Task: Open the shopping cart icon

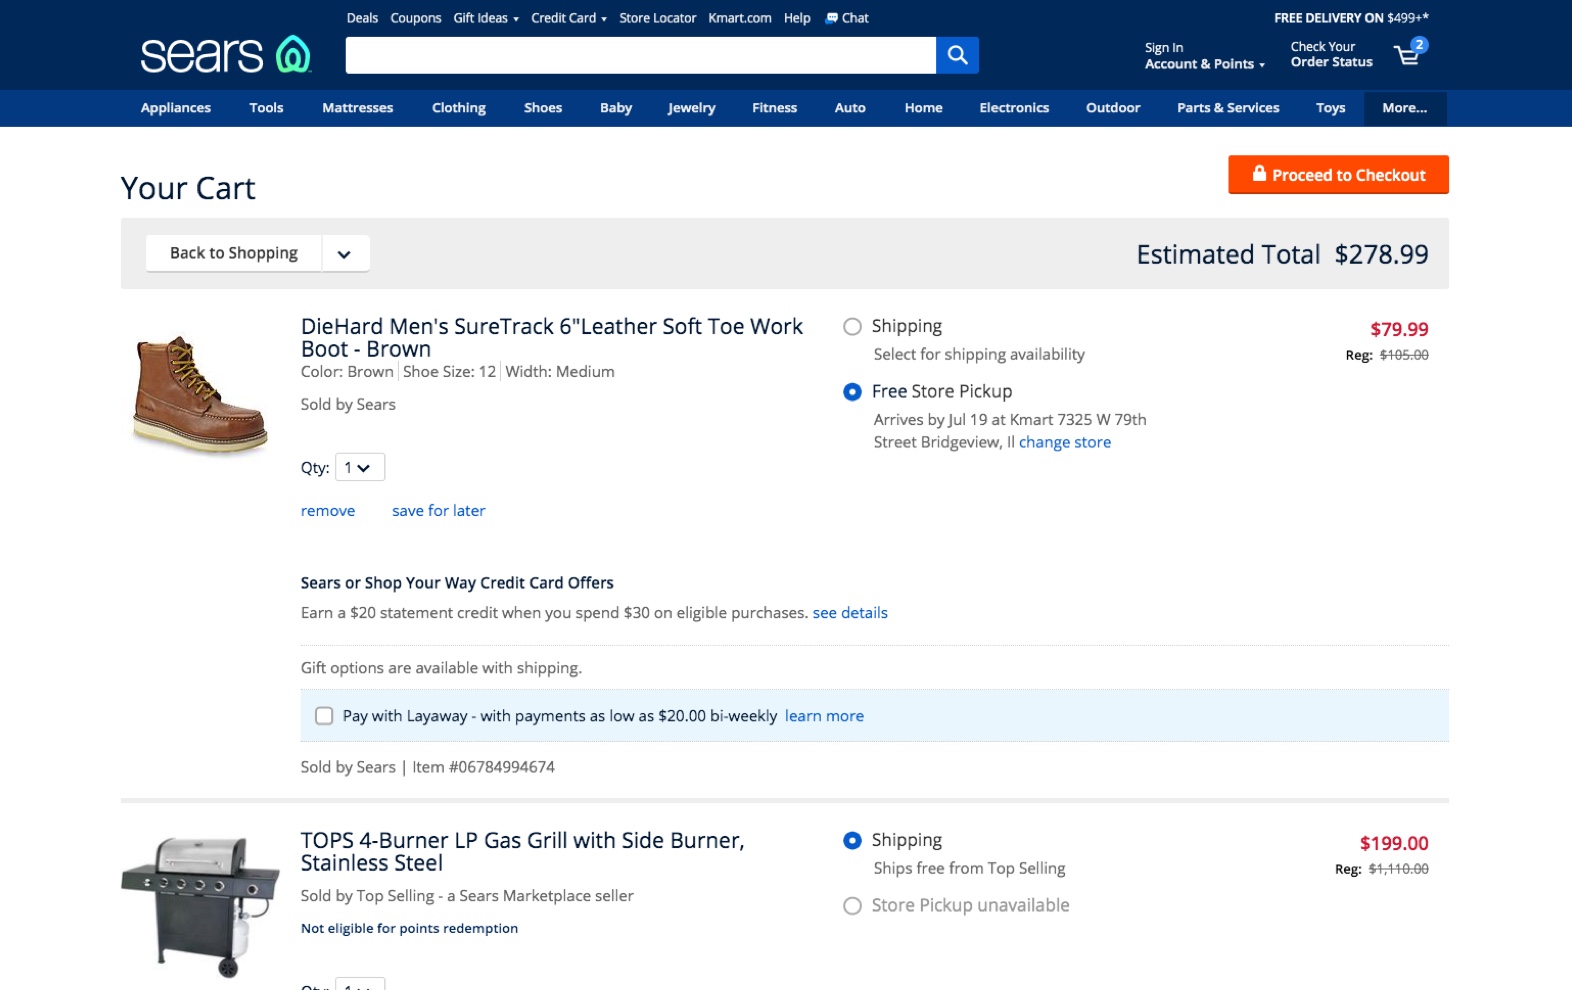Action: pyautogui.click(x=1411, y=52)
